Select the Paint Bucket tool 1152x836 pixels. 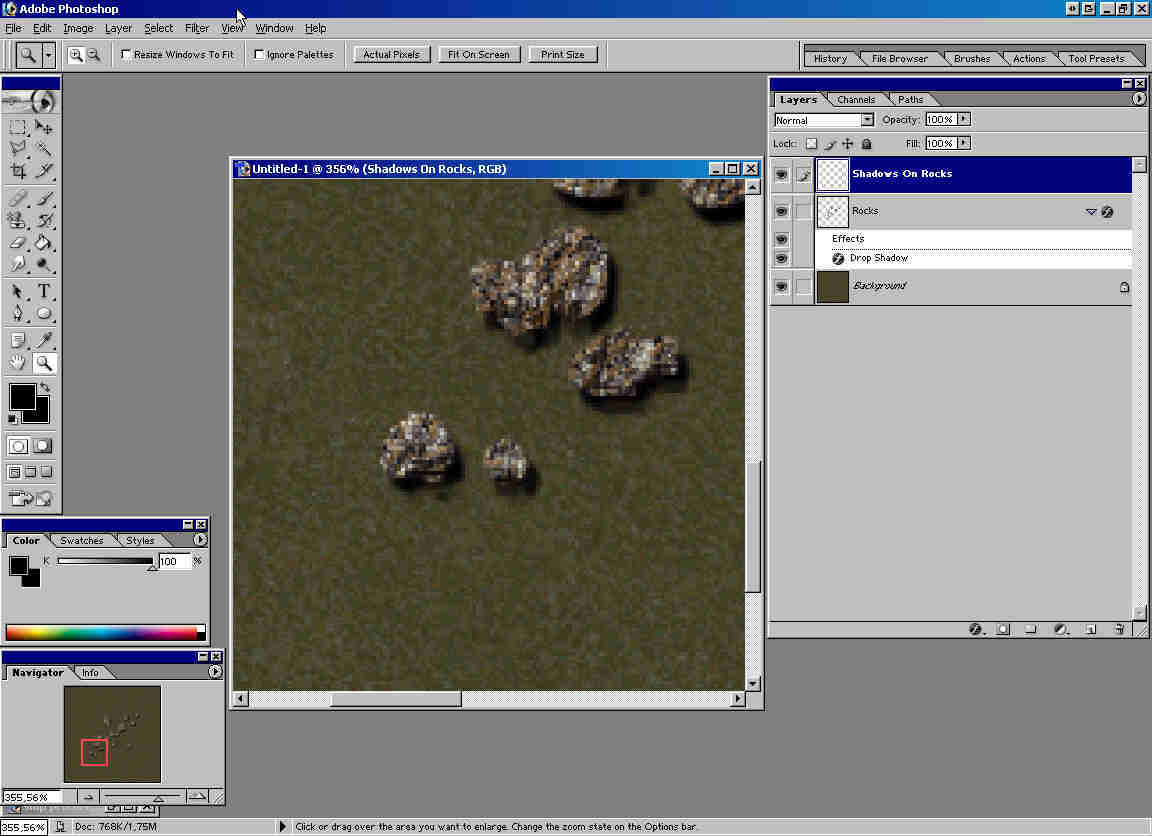click(44, 243)
